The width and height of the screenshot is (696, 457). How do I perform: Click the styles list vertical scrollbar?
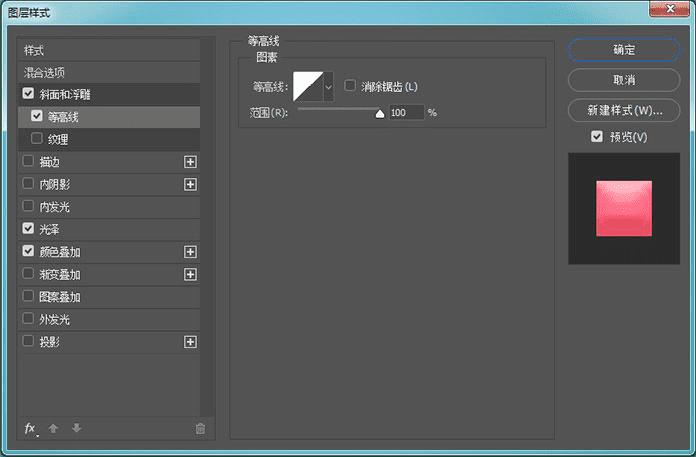point(207,226)
